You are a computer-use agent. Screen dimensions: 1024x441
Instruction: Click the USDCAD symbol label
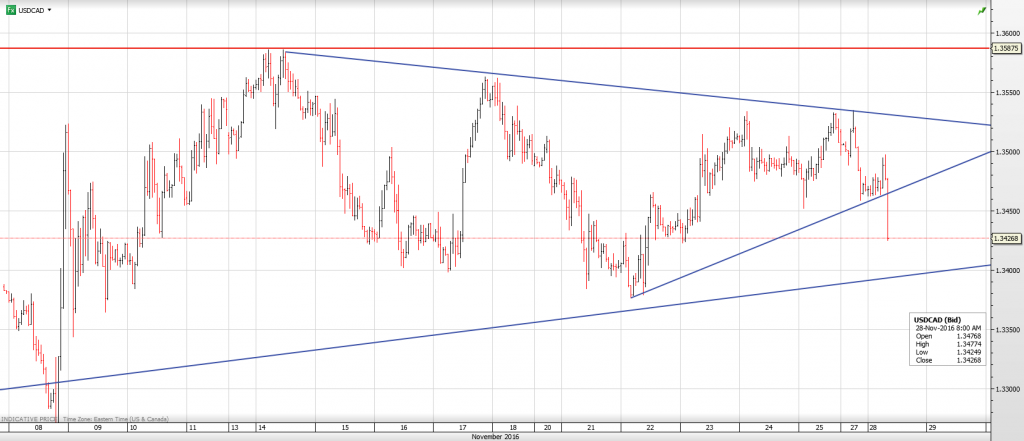pyautogui.click(x=31, y=10)
